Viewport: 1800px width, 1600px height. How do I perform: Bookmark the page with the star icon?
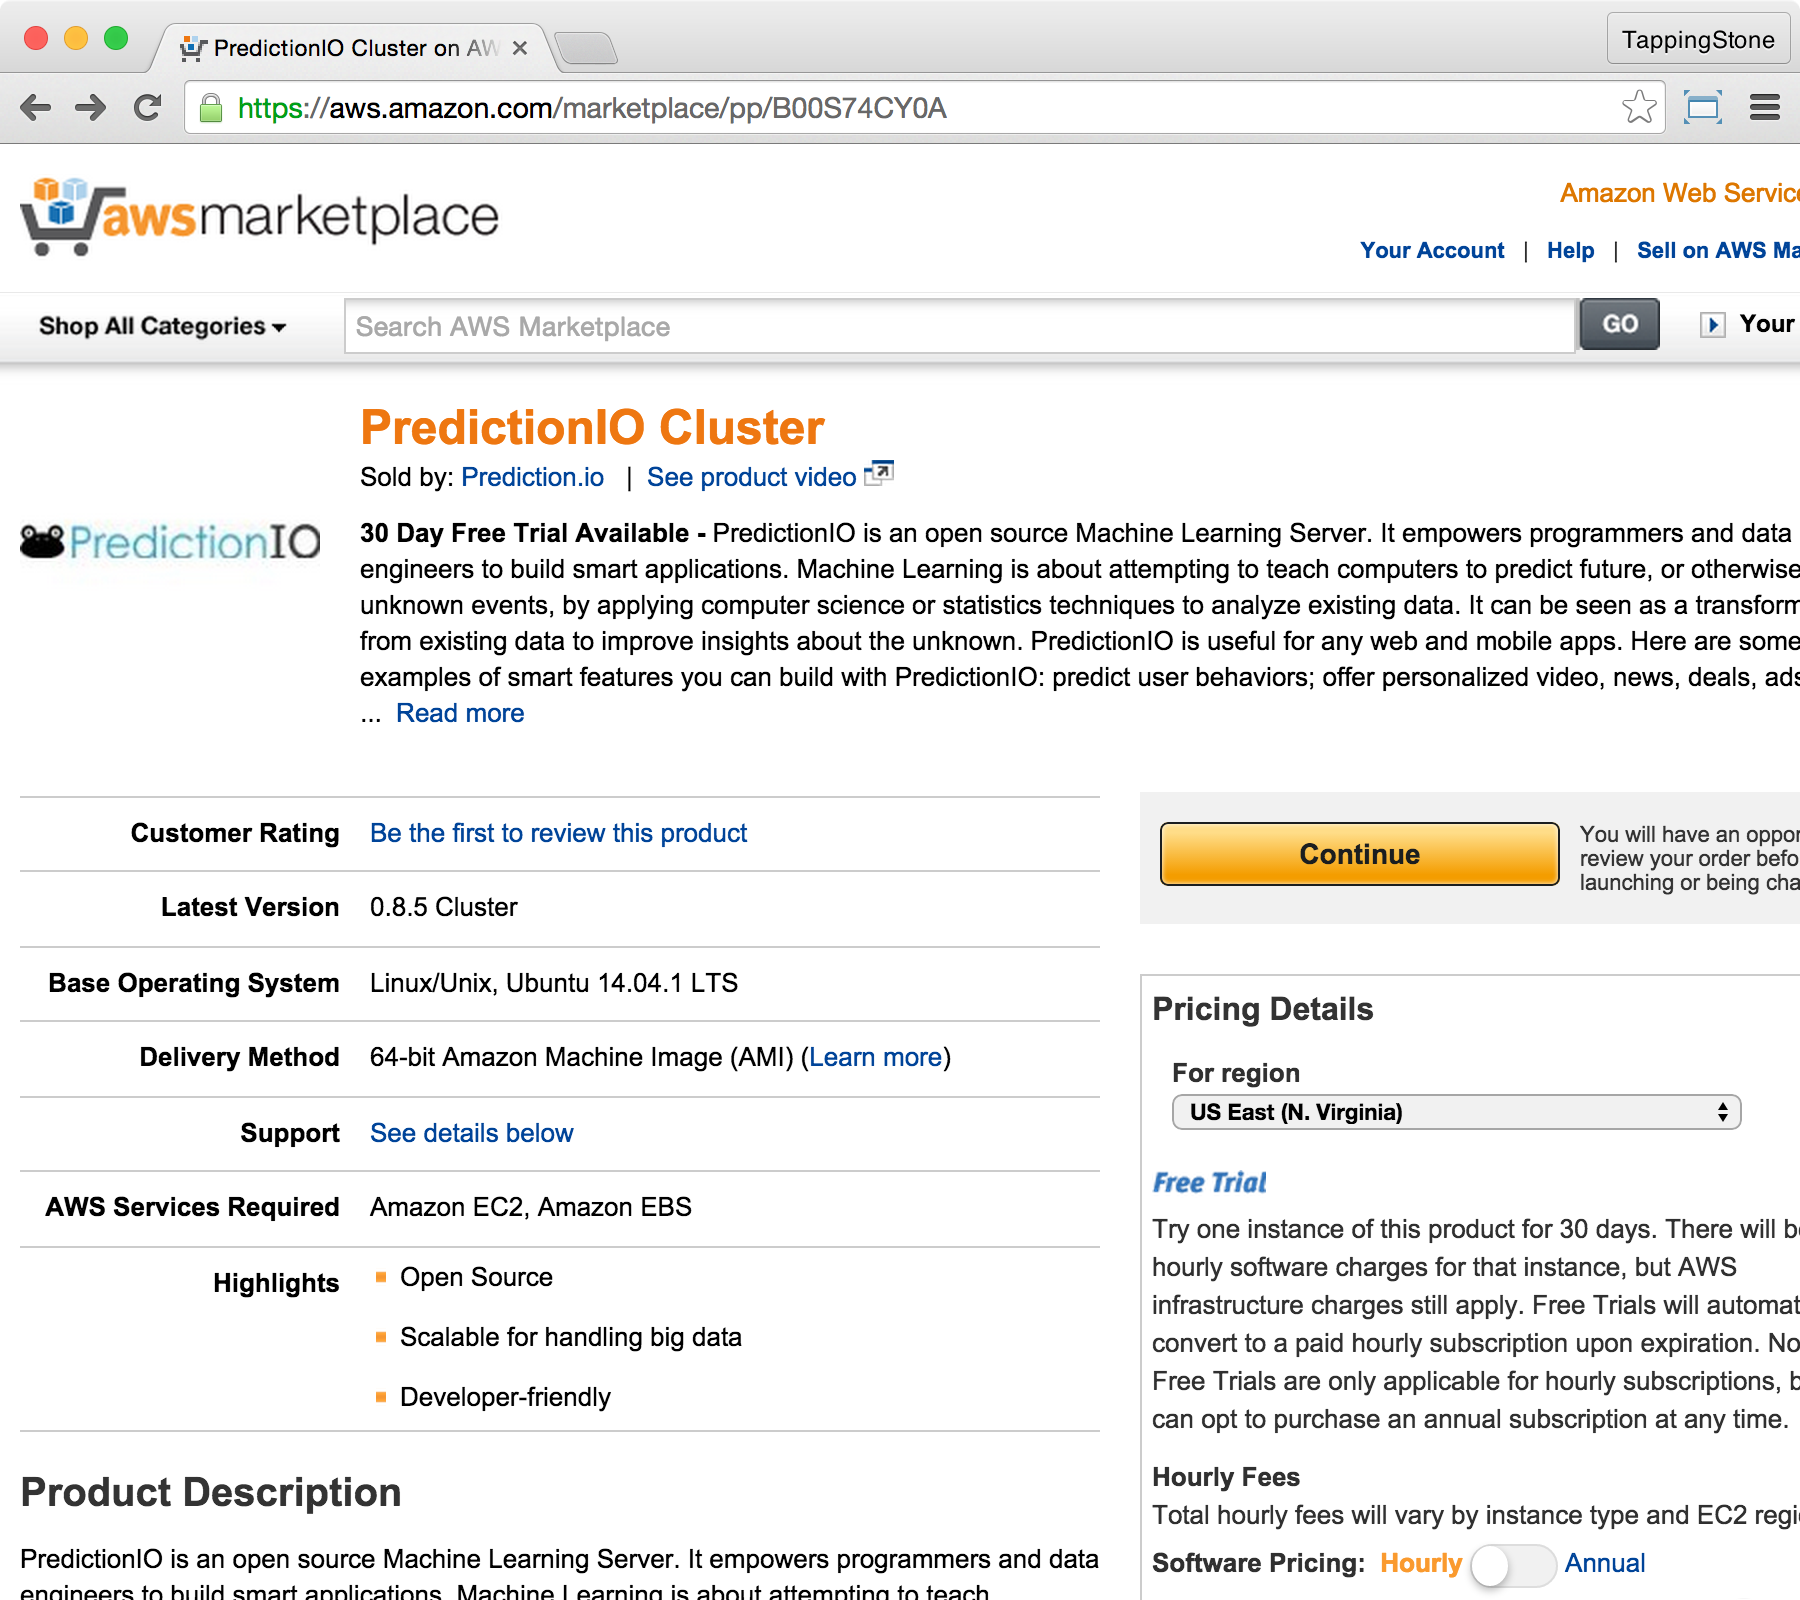click(1639, 107)
